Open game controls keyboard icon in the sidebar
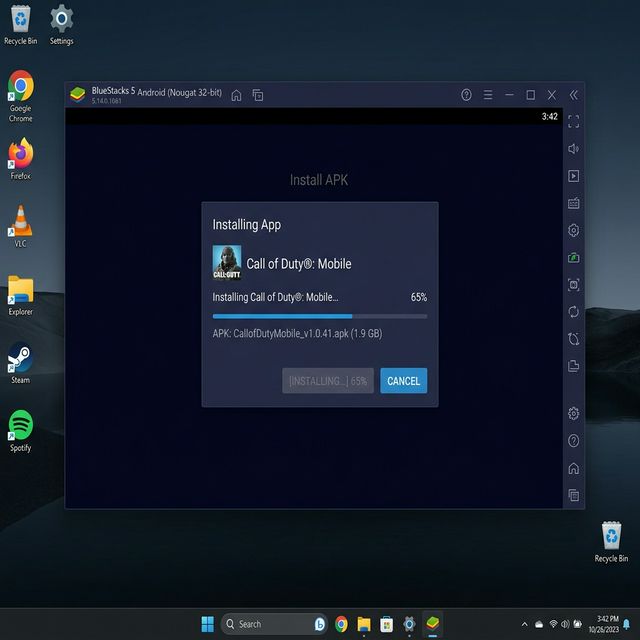 tap(573, 203)
